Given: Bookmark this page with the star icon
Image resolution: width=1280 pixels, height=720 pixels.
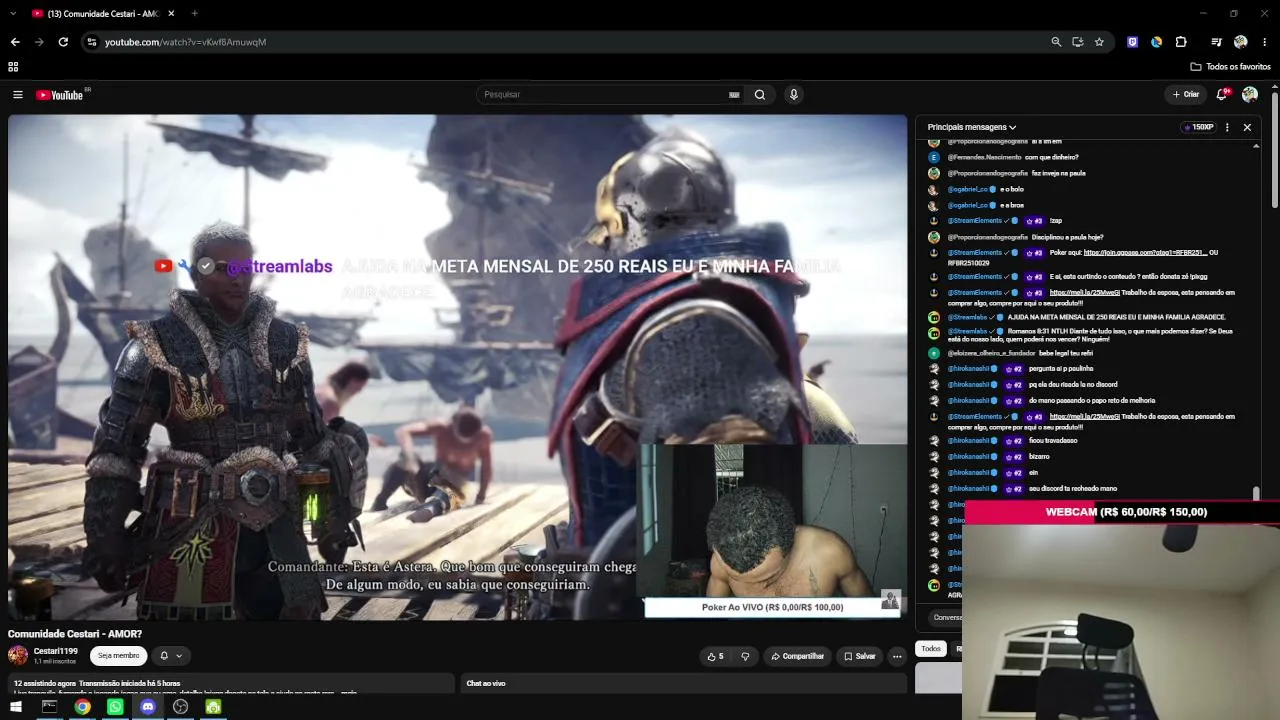Looking at the screenshot, I should coord(1099,42).
